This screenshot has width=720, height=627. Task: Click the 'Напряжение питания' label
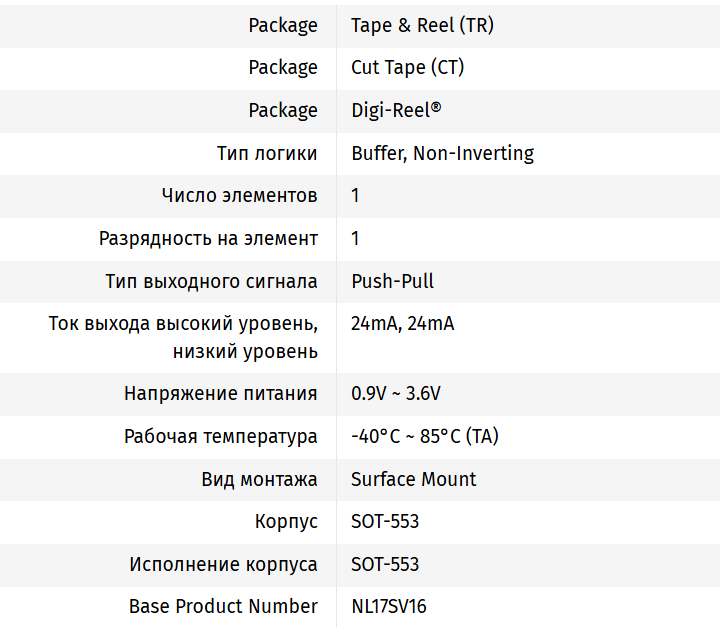coord(221,393)
